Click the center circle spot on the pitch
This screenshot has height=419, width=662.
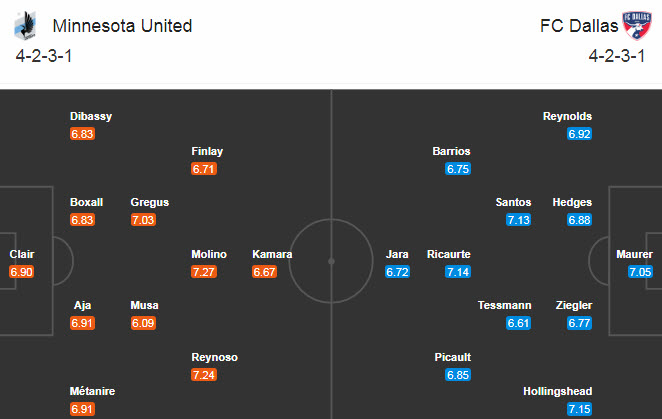pos(331,262)
